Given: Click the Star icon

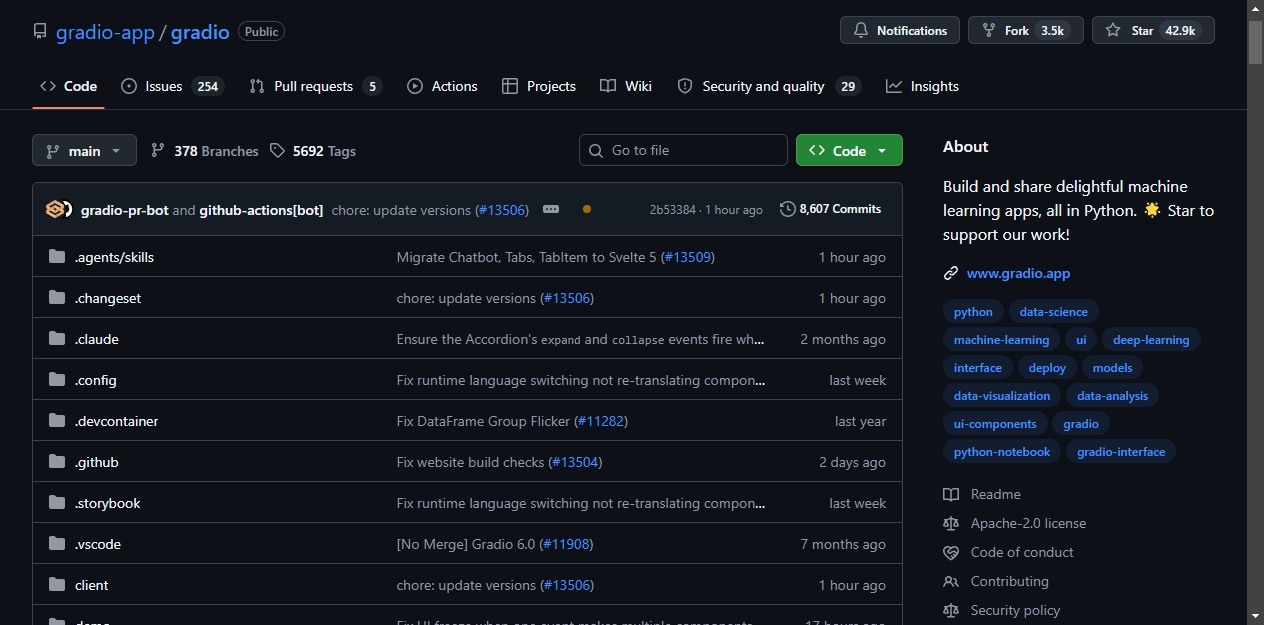Looking at the screenshot, I should (x=1113, y=31).
